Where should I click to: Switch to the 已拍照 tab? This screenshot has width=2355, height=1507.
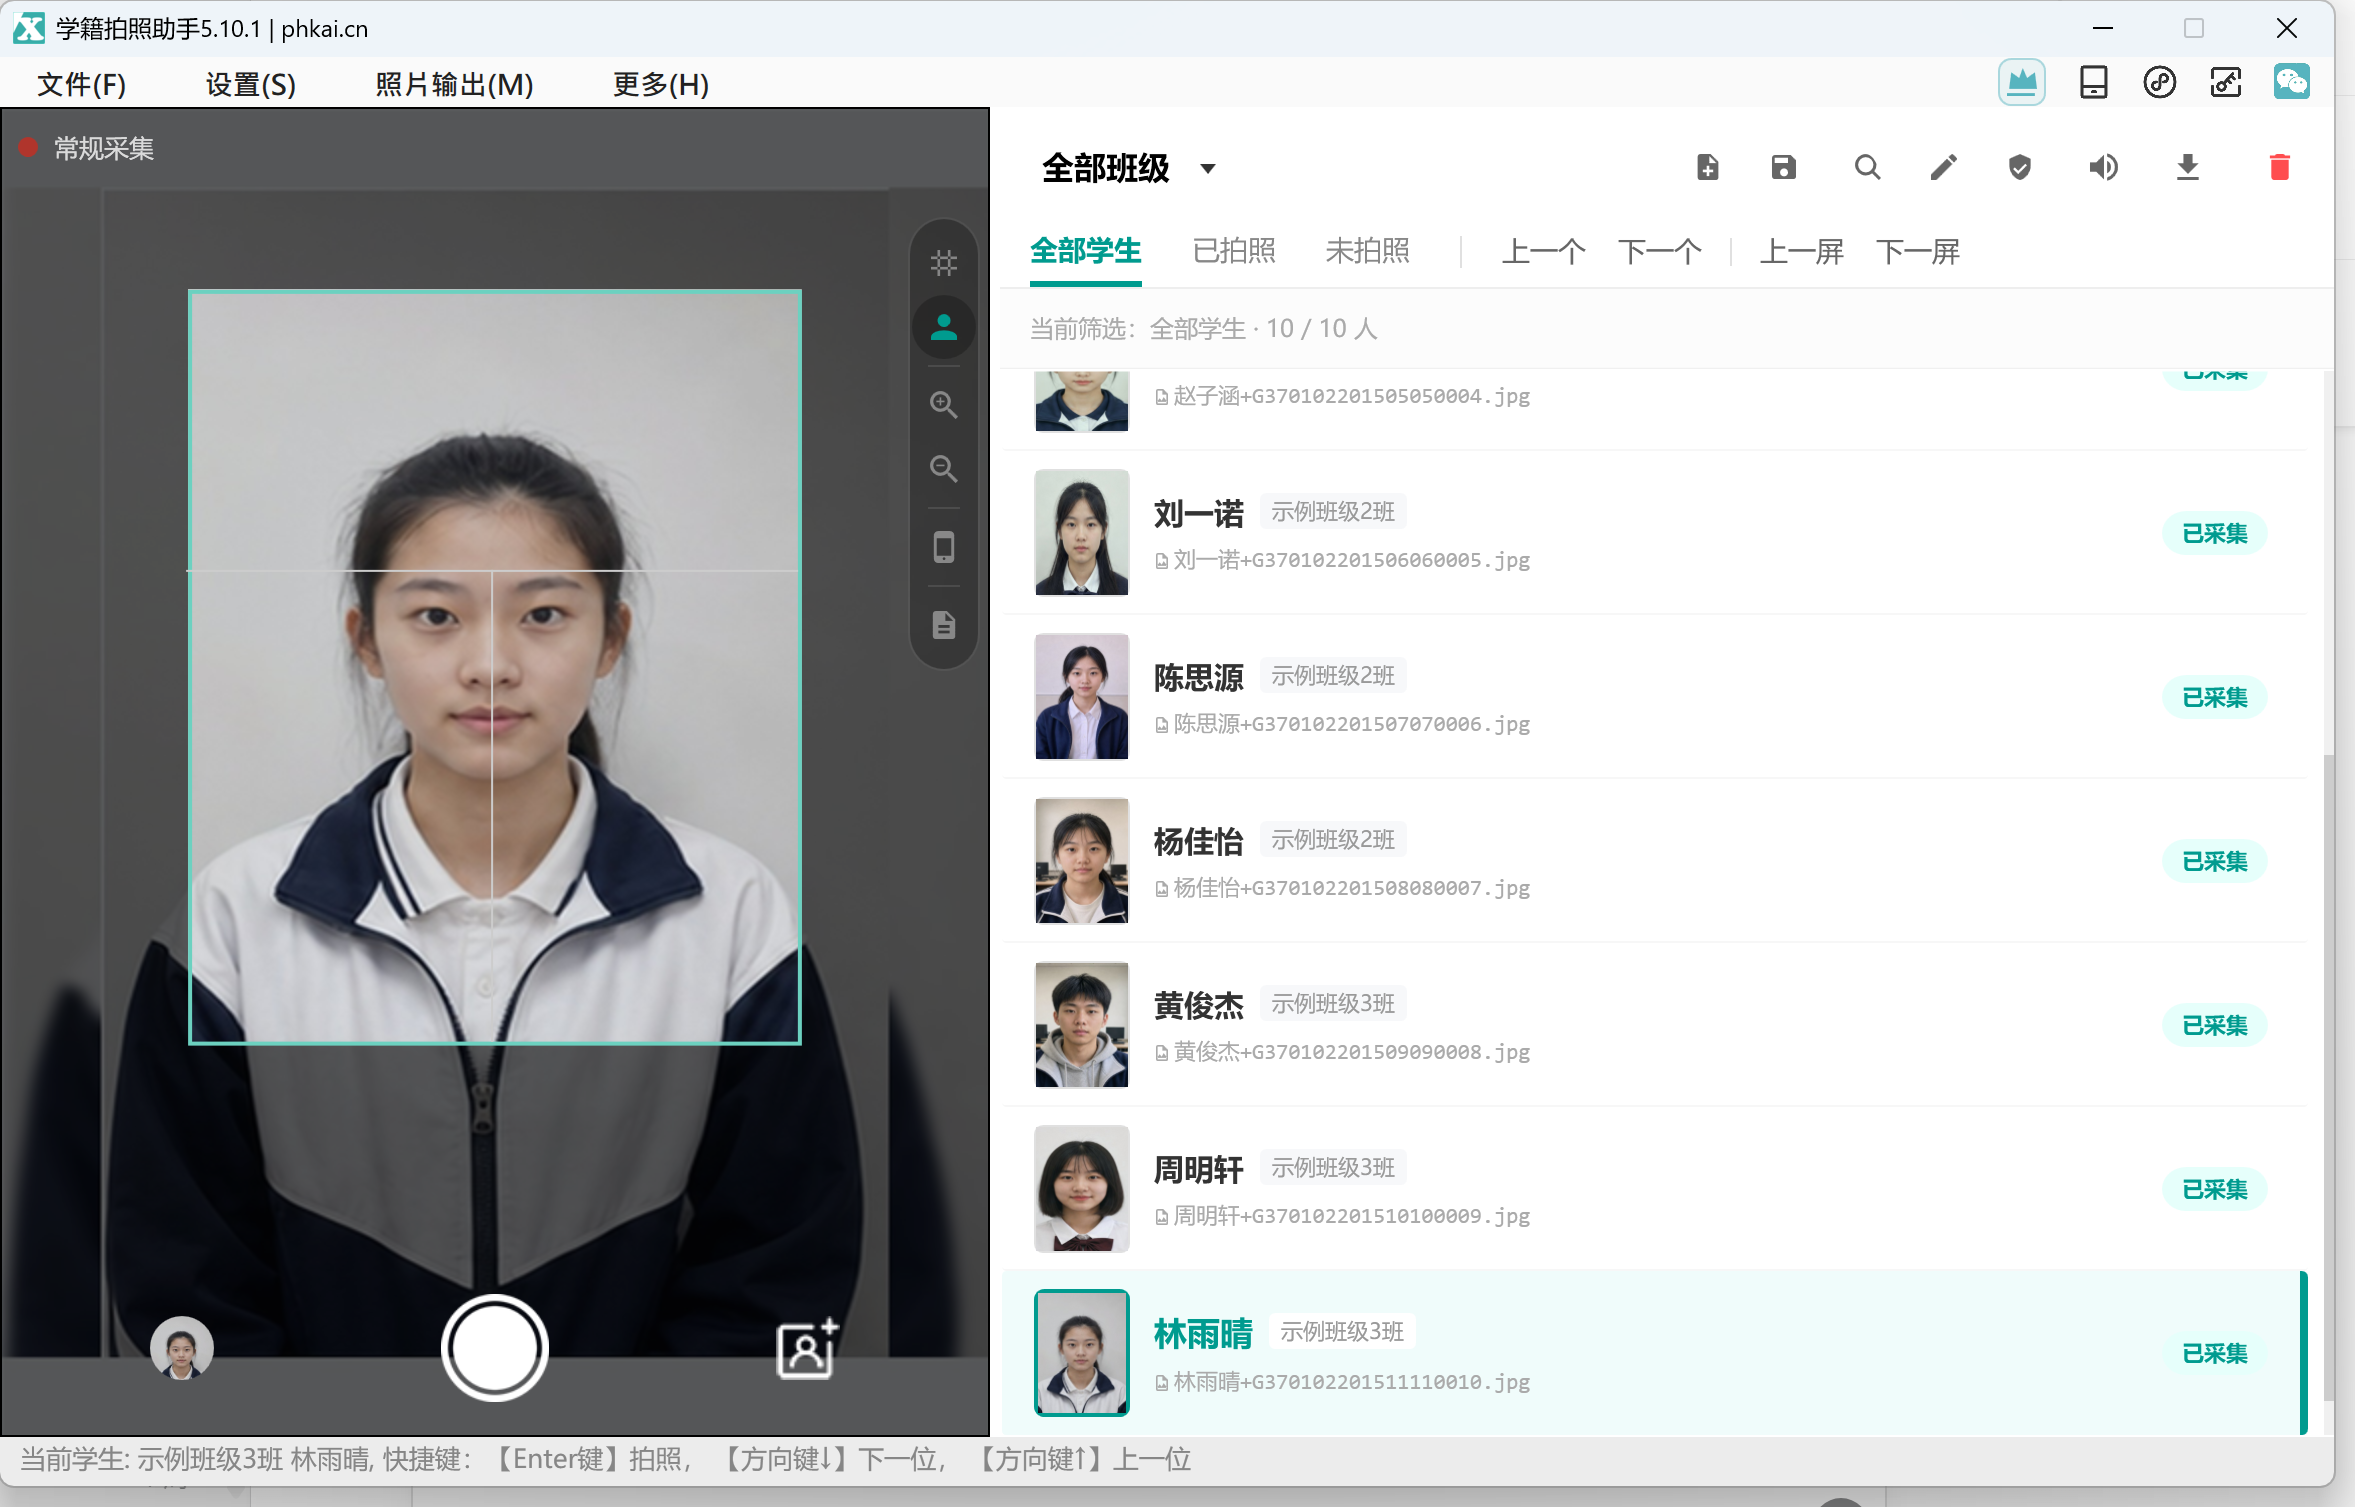tap(1234, 251)
